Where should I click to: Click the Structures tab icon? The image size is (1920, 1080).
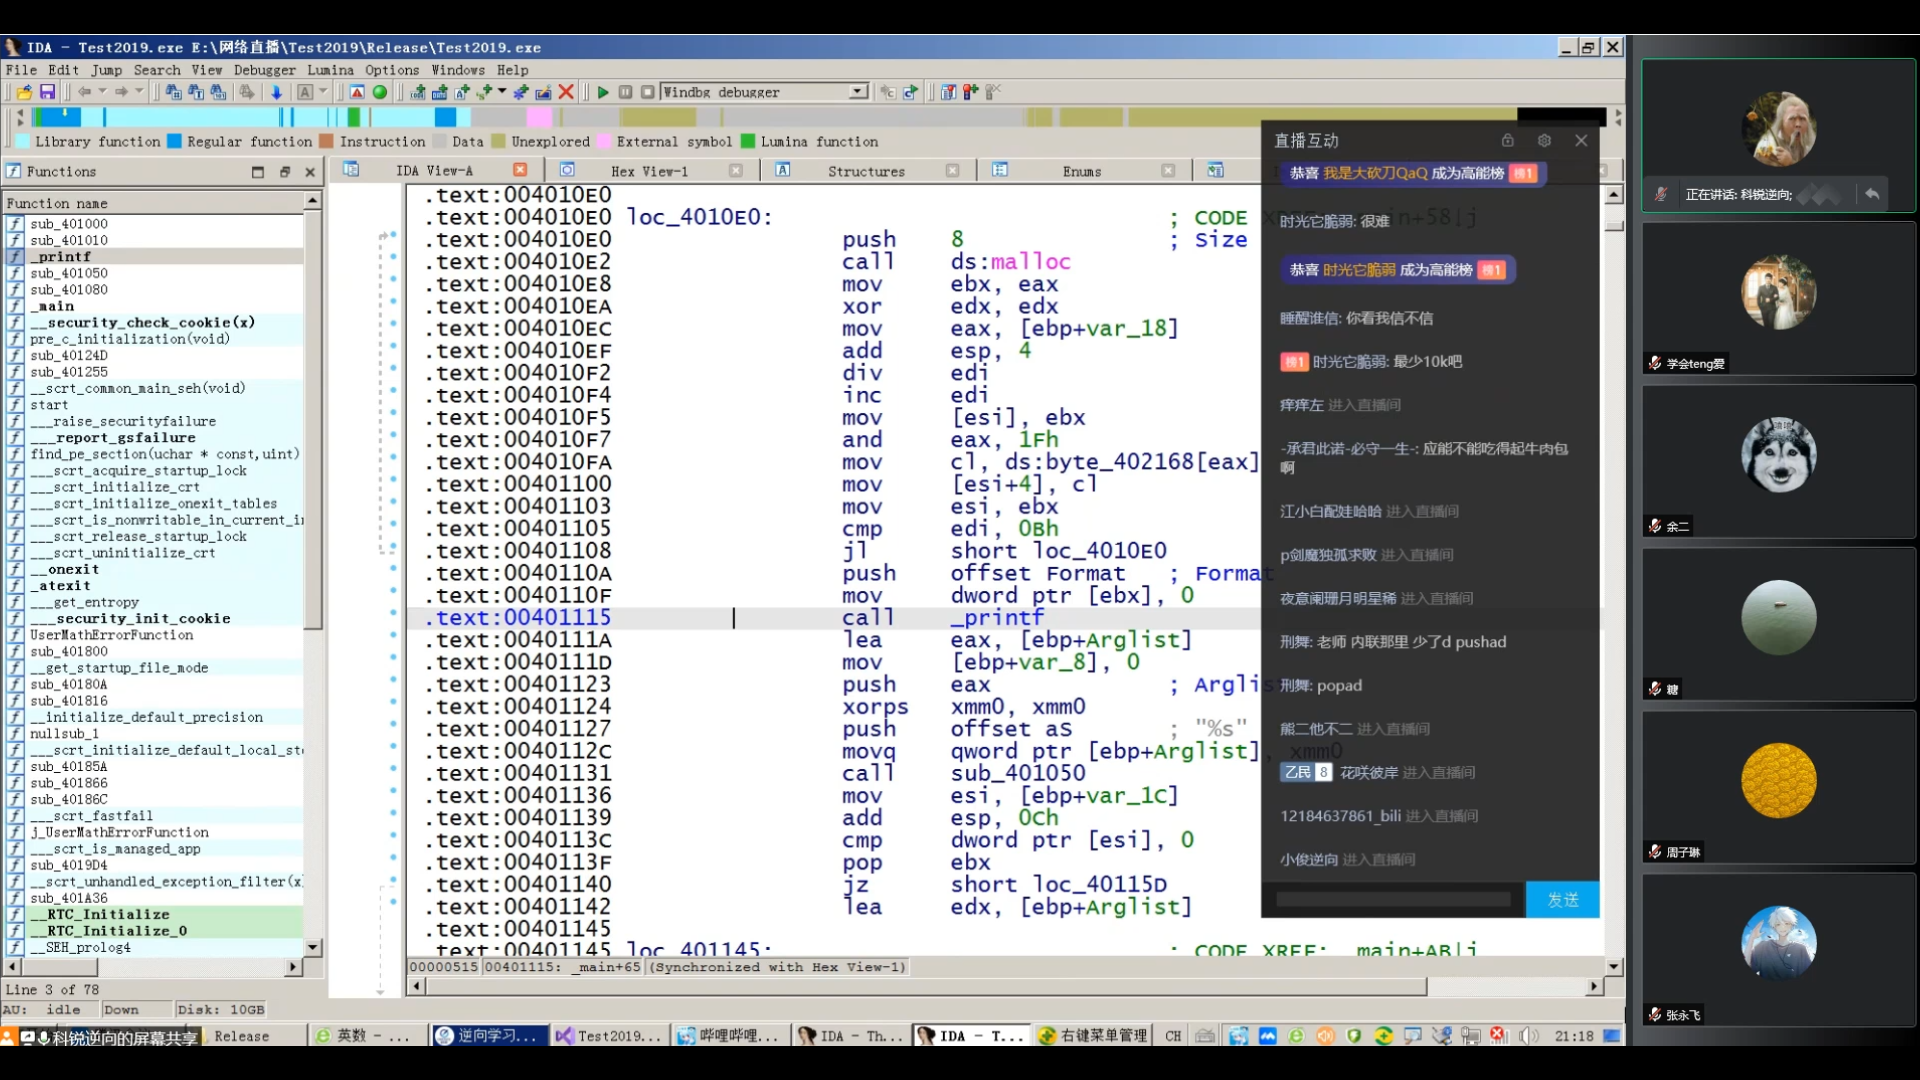[x=783, y=170]
